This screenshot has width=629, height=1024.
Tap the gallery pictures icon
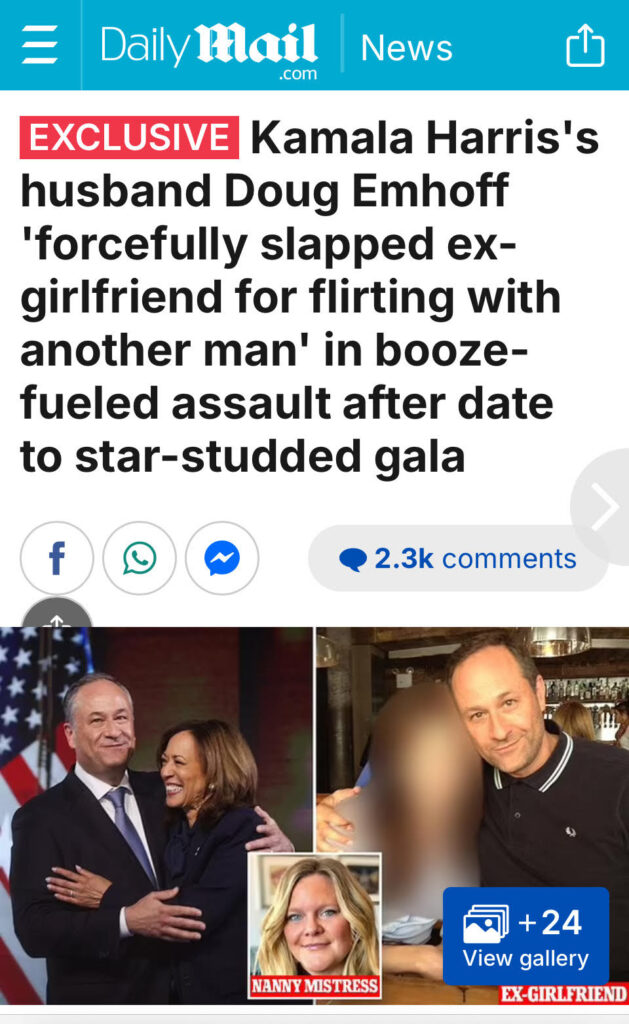486,923
